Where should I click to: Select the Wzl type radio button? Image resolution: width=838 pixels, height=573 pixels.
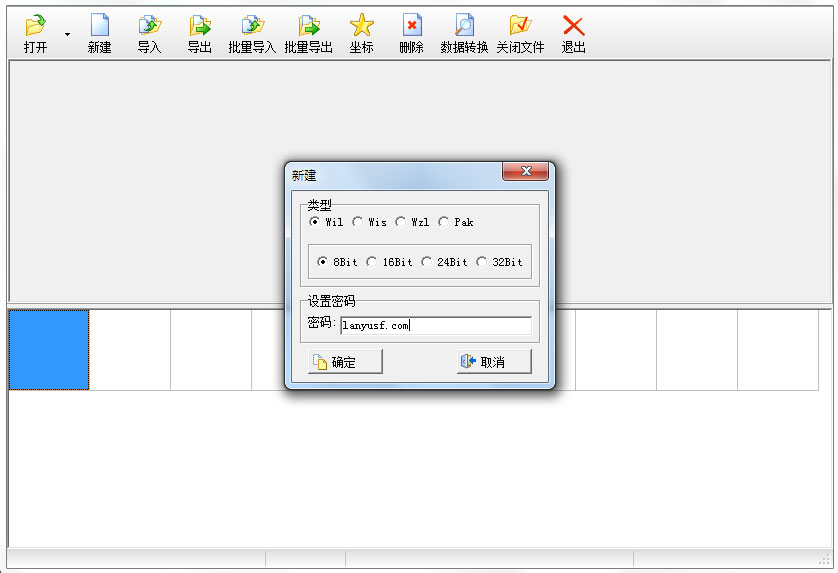[x=401, y=222]
